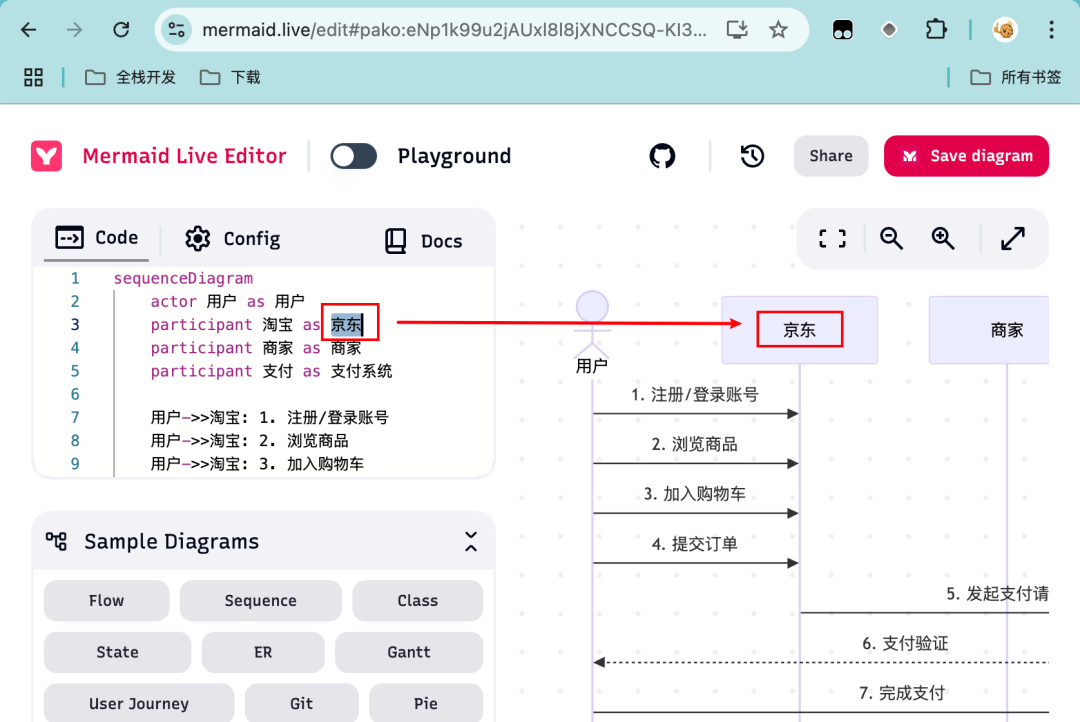Open the apps grid in bookmarks bar
1080x722 pixels.
[33, 77]
